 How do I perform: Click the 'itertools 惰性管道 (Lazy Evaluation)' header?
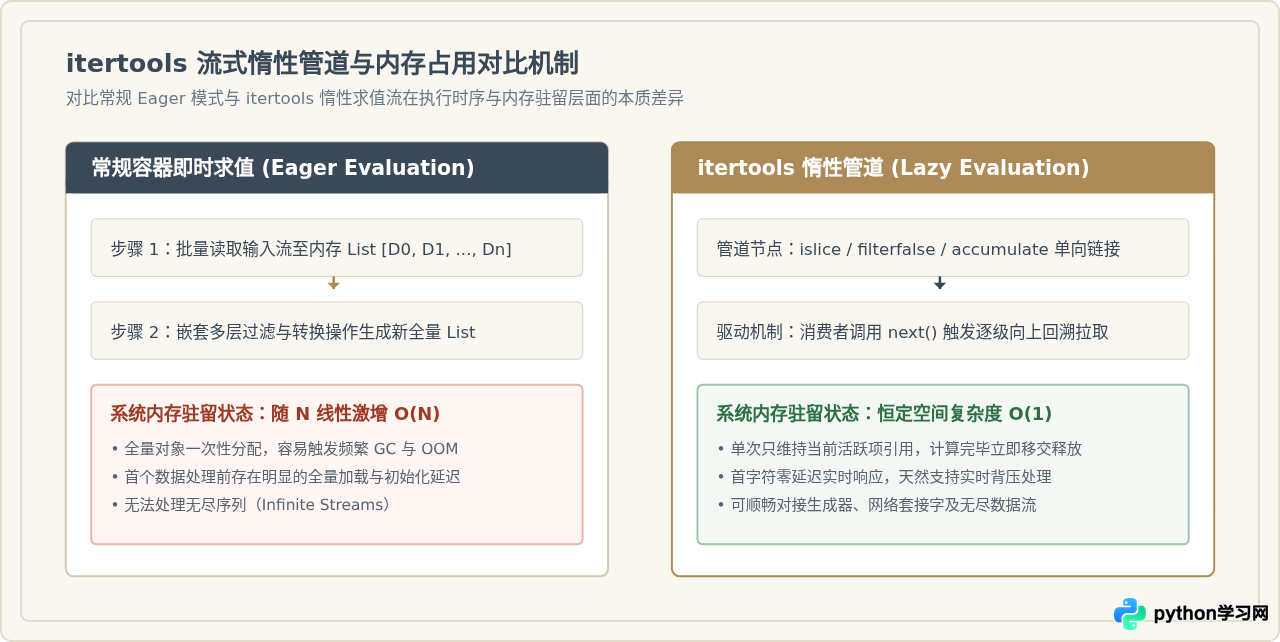click(943, 168)
